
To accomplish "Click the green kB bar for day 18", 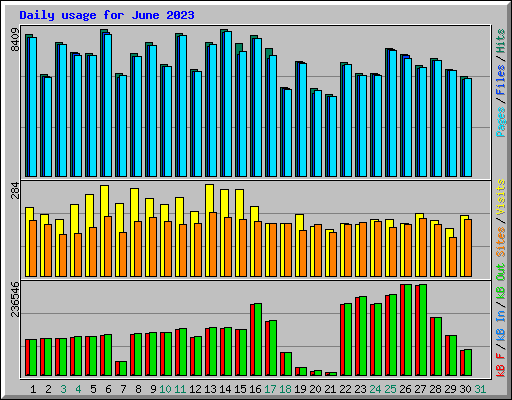I will [x=288, y=364].
